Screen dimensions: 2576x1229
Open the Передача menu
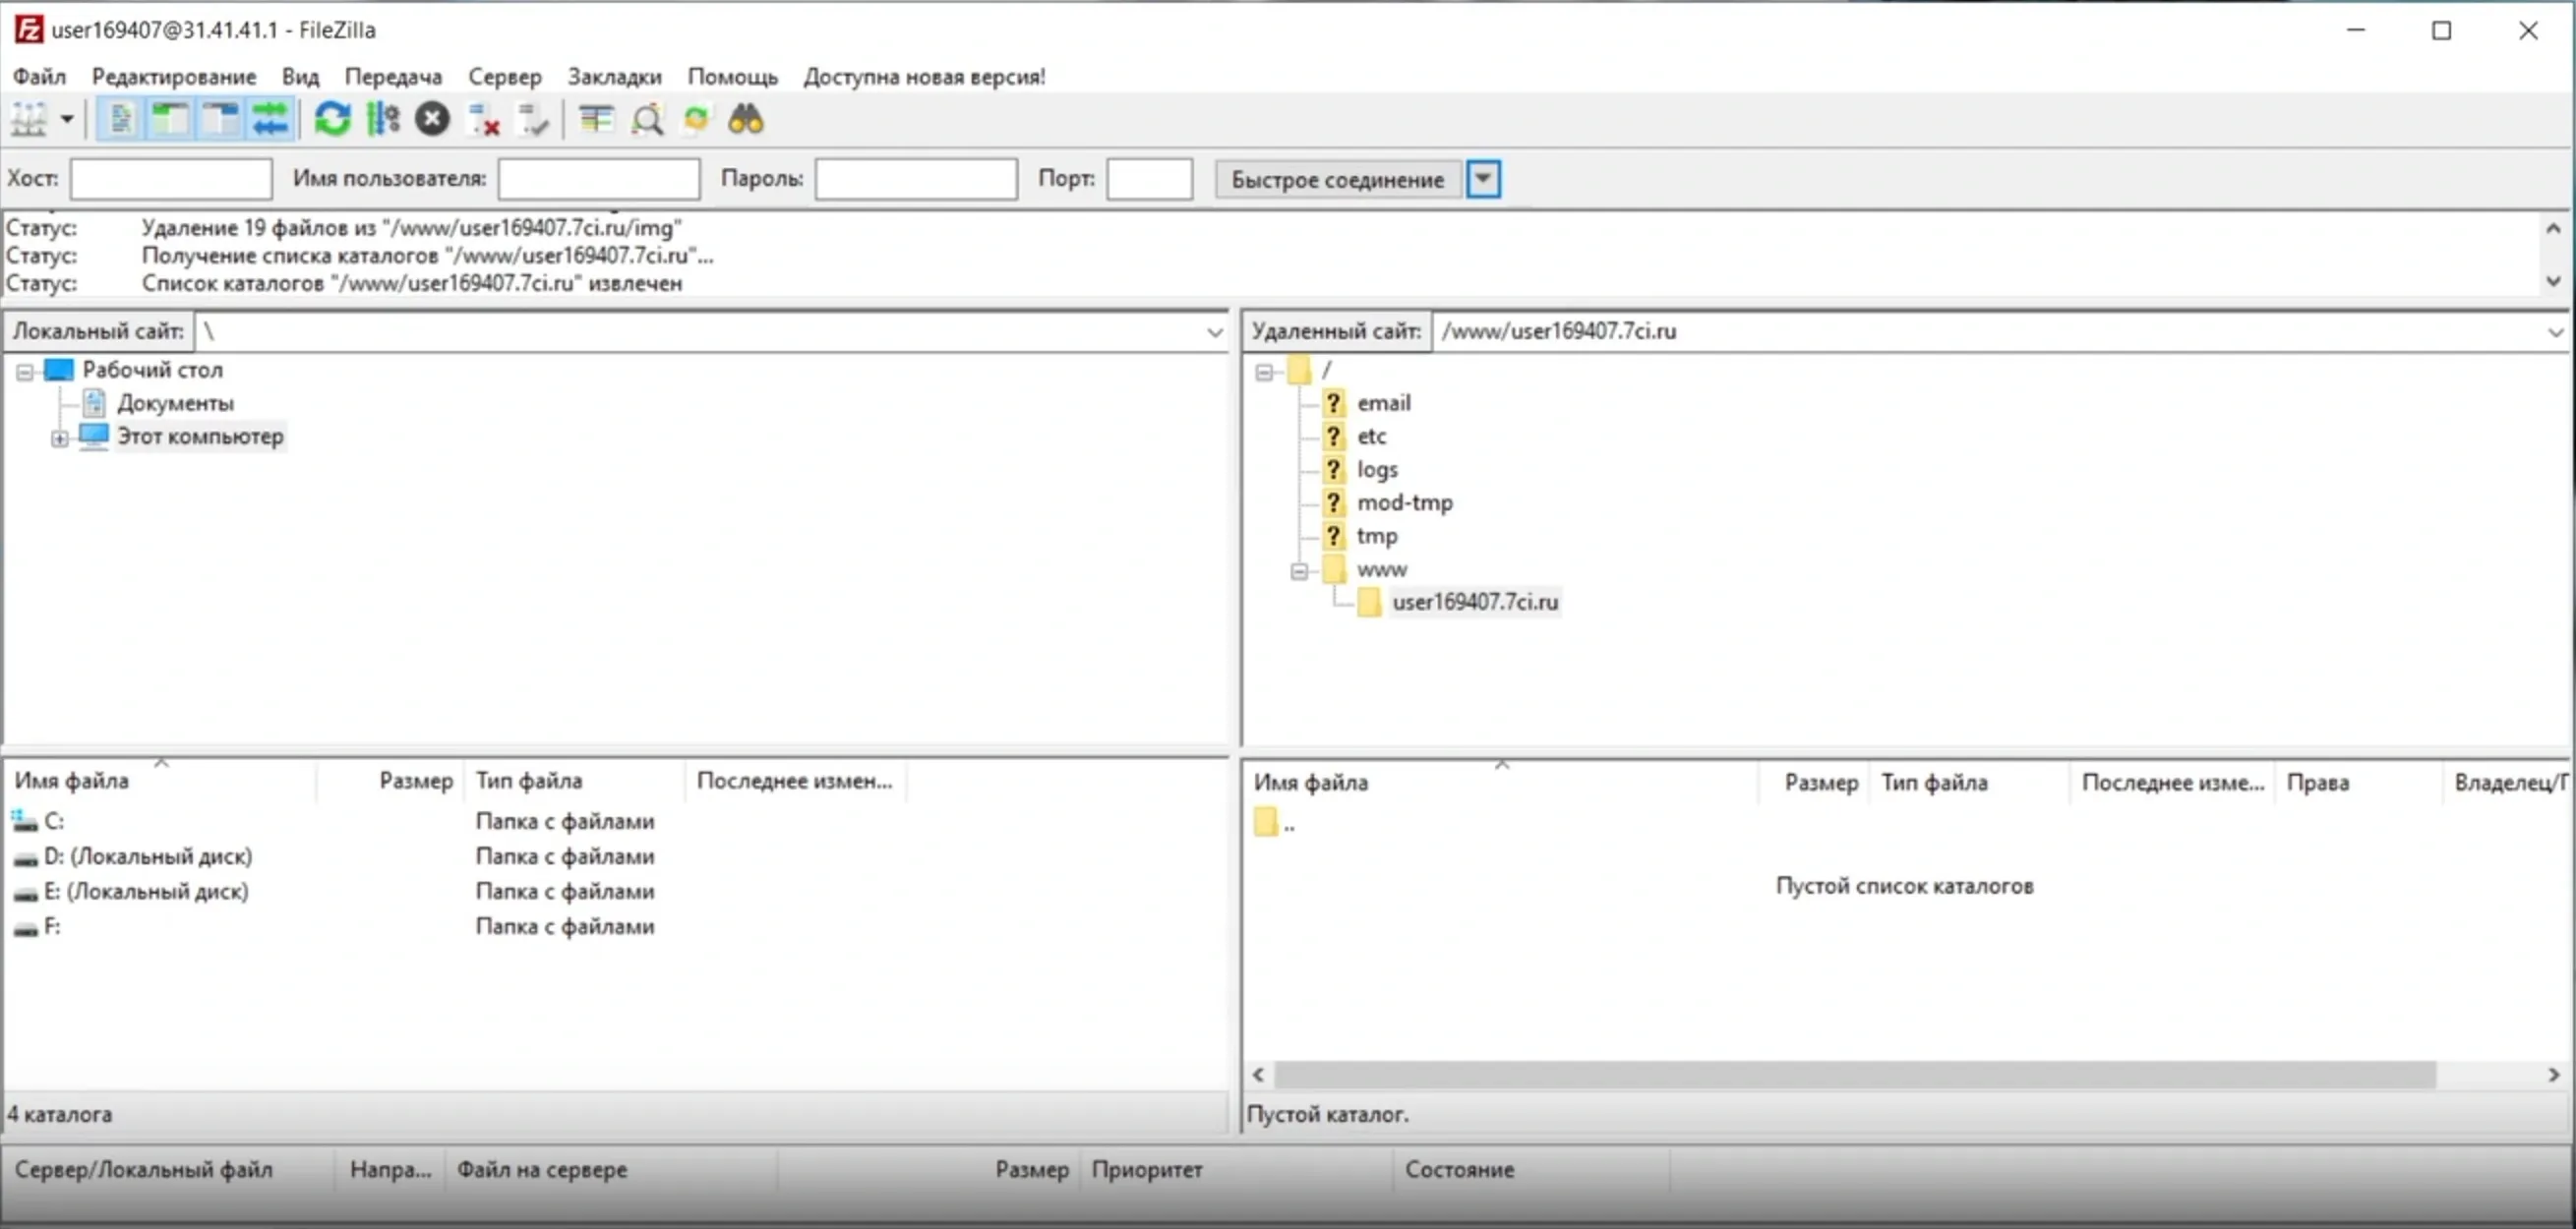pyautogui.click(x=393, y=77)
